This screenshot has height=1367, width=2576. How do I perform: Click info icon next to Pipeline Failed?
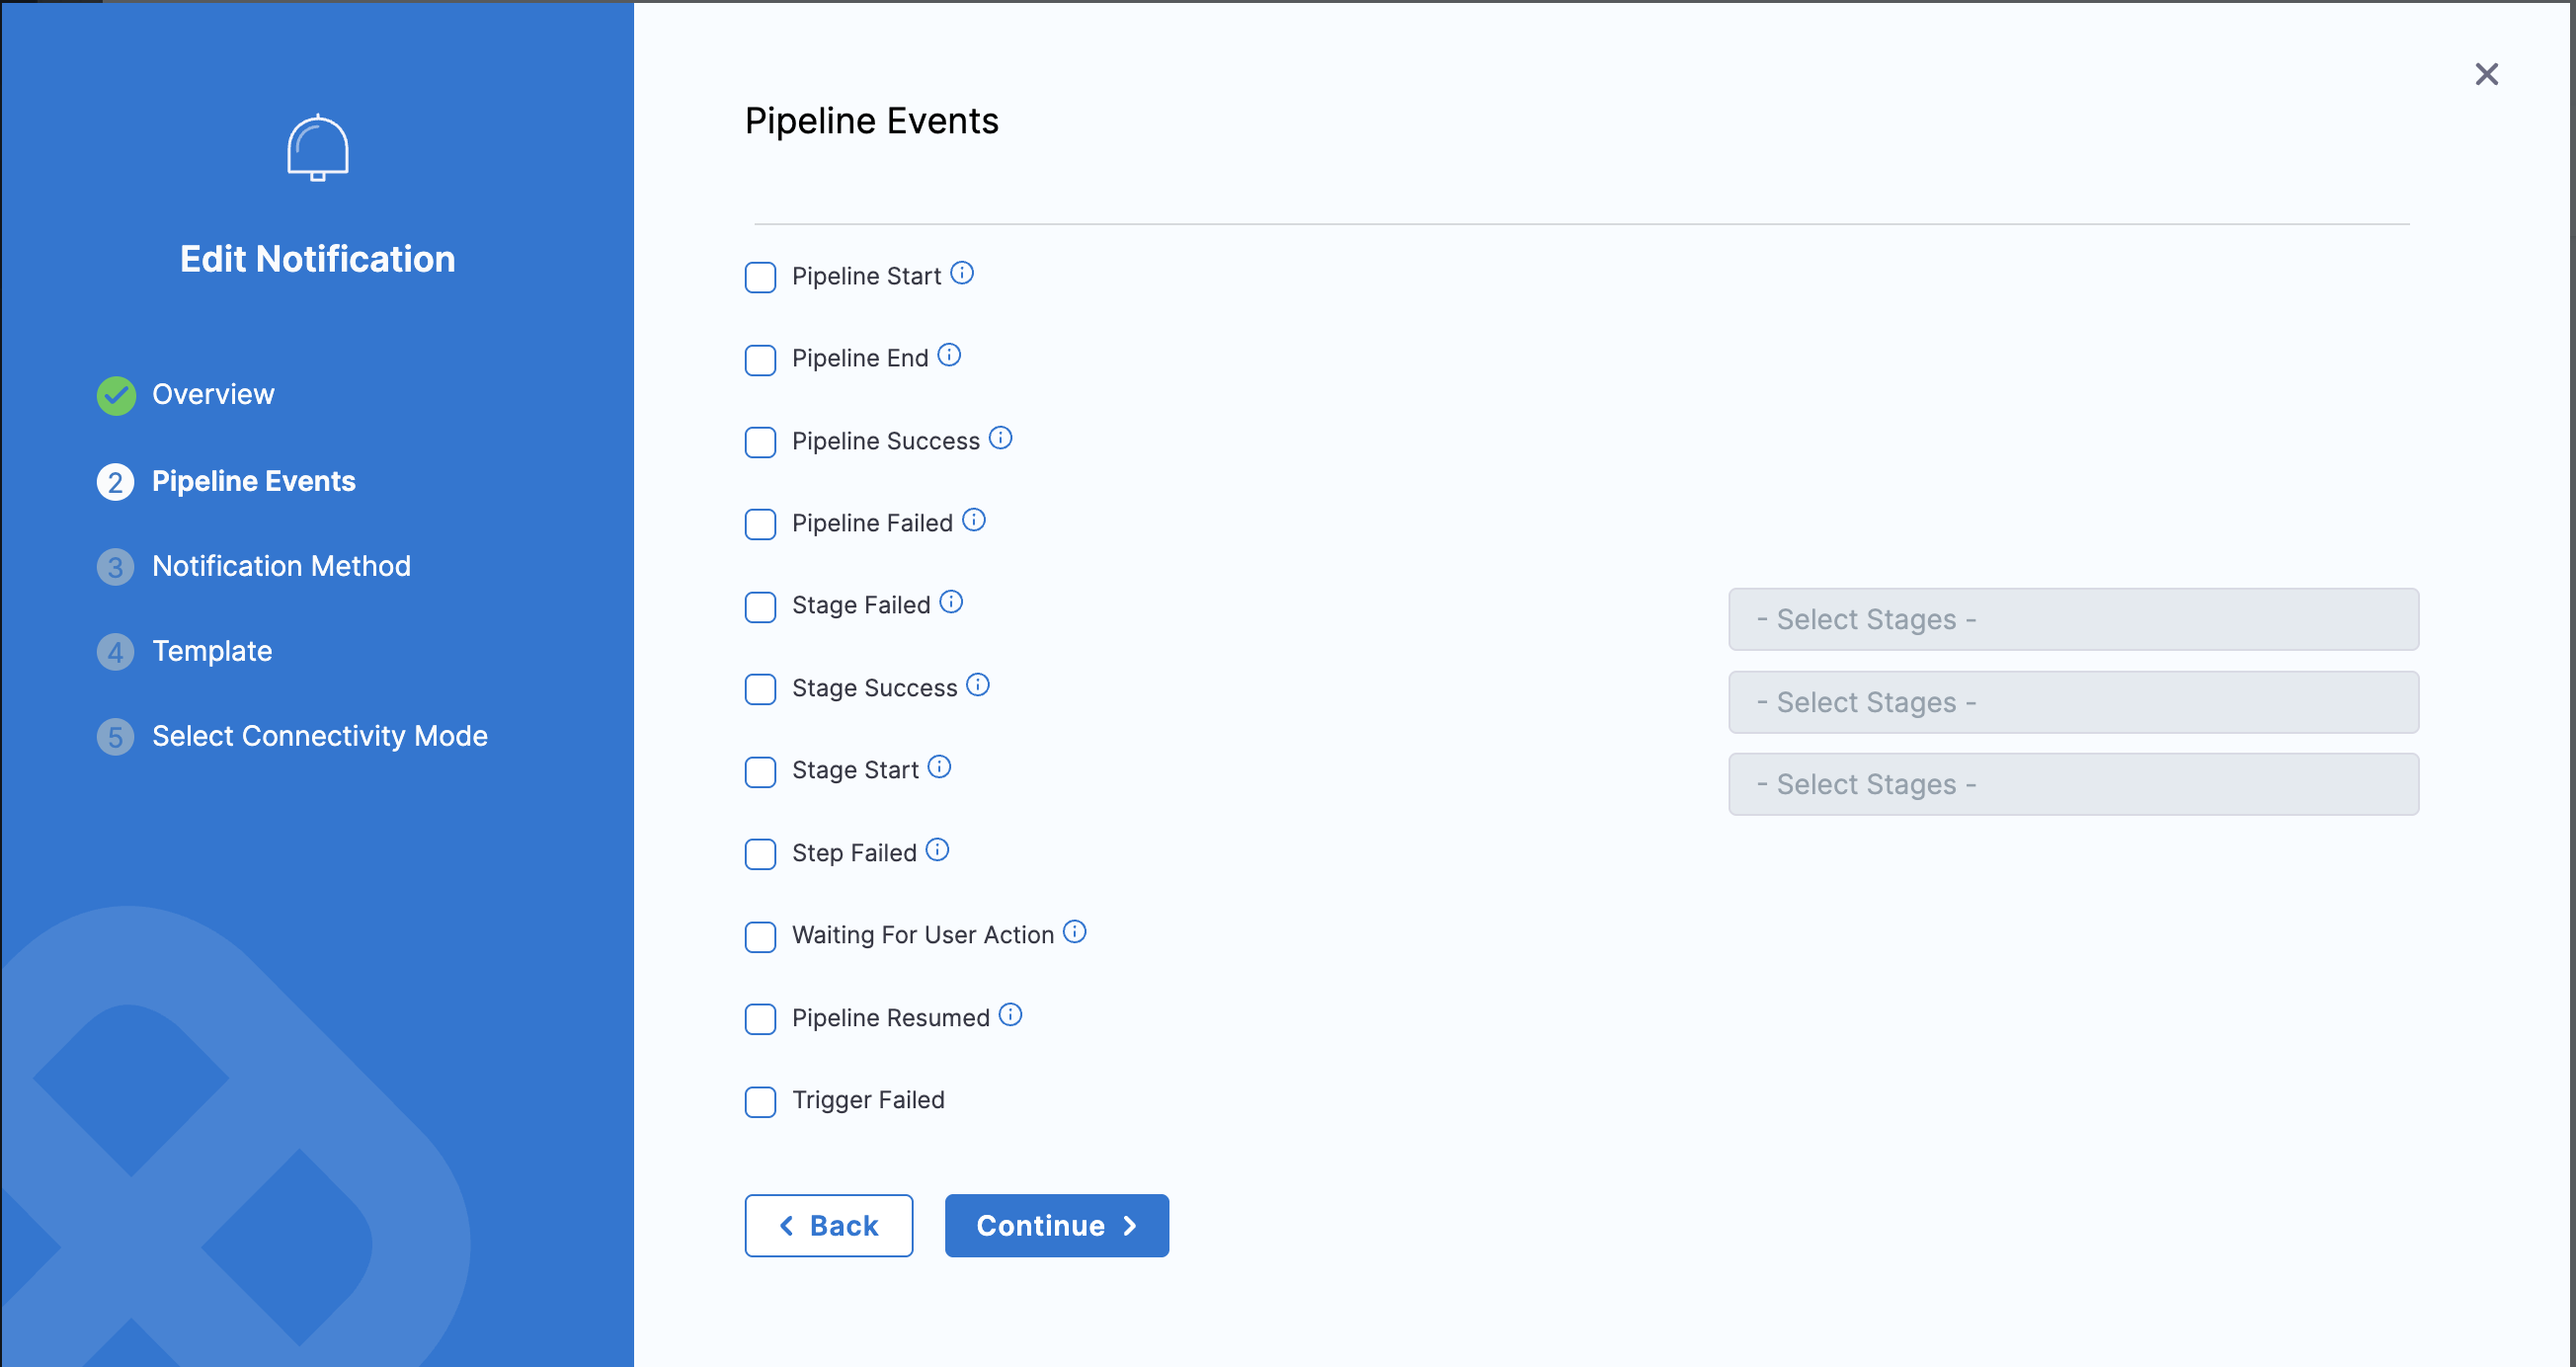pos(974,520)
